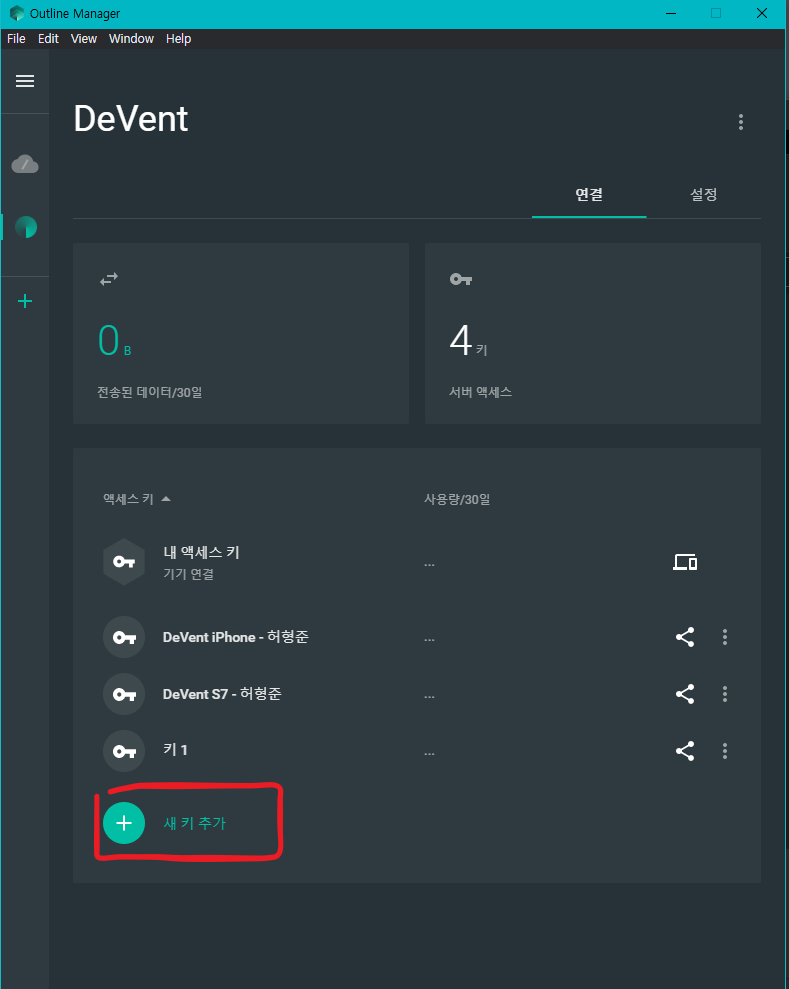Click the Outline Manager title bar logo

16,13
